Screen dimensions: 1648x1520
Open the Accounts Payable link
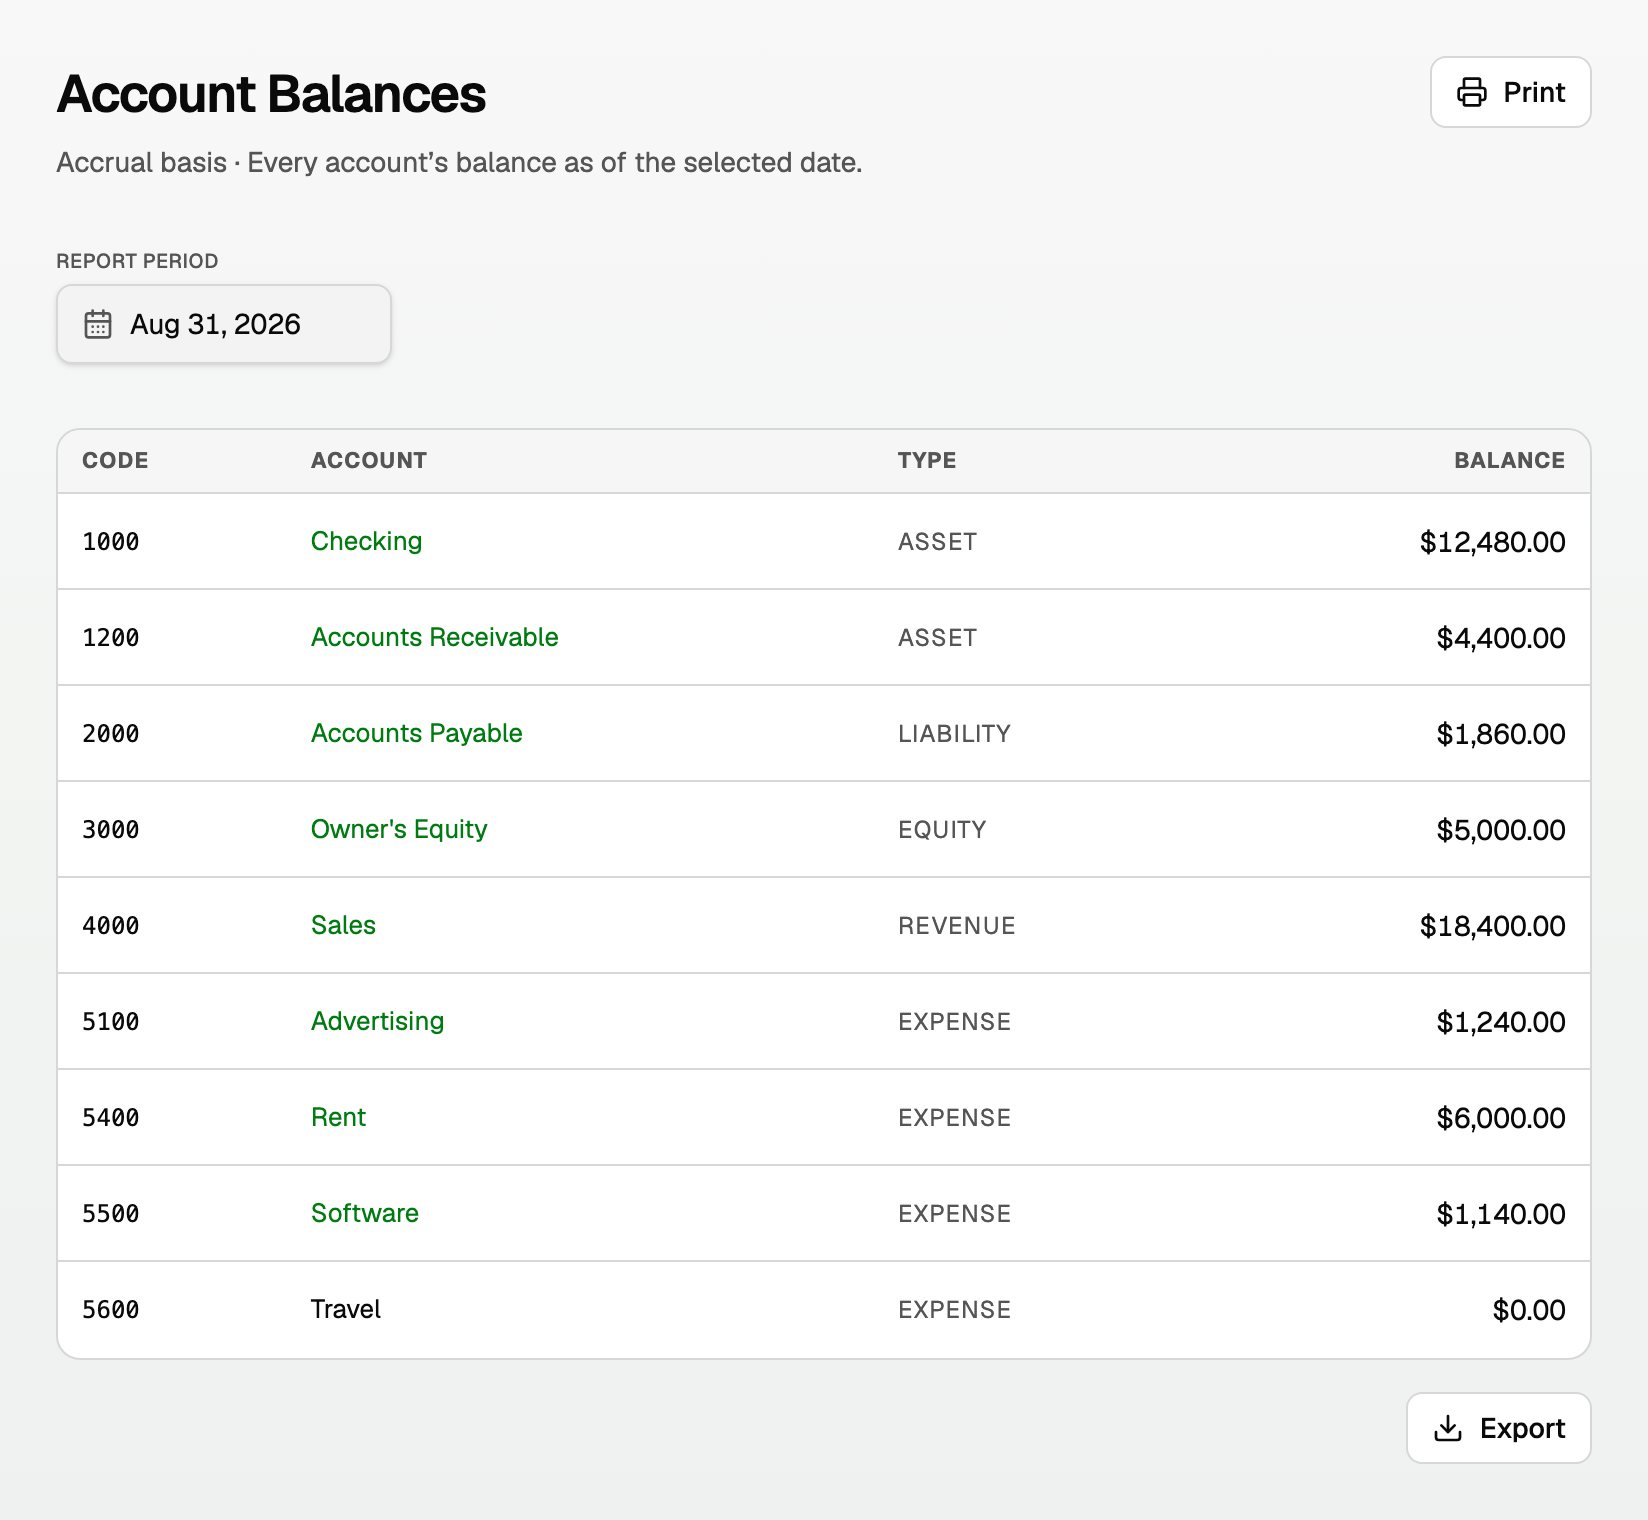click(x=416, y=733)
